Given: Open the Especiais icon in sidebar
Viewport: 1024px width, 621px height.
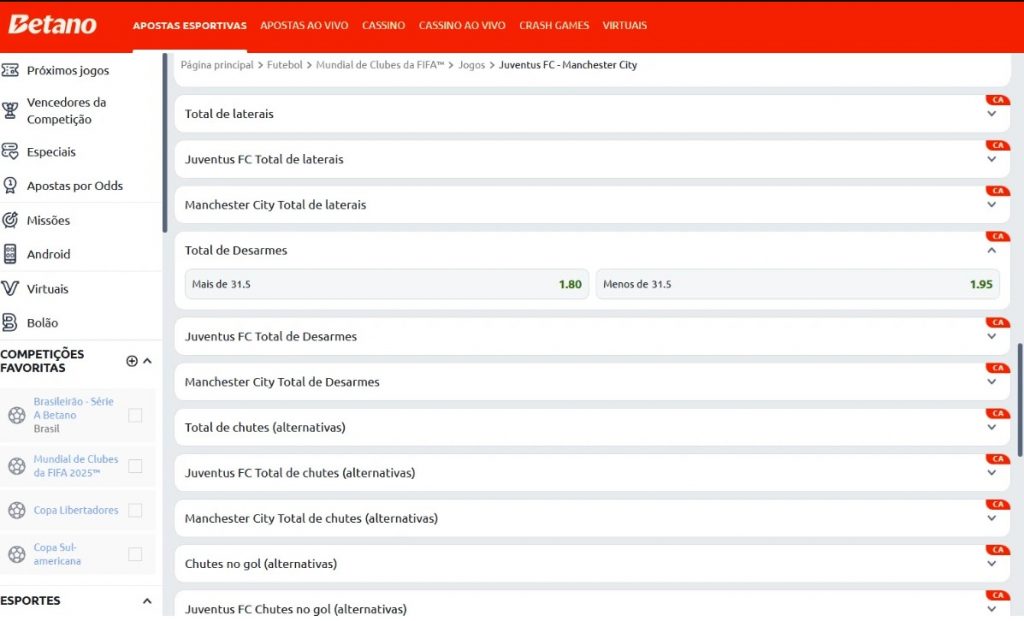Looking at the screenshot, I should (10, 152).
